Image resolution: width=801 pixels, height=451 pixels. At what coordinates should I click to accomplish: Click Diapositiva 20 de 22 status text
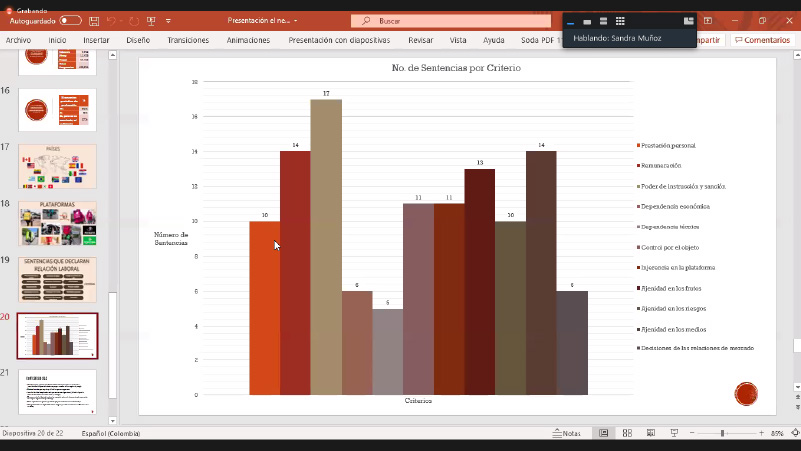pos(33,433)
